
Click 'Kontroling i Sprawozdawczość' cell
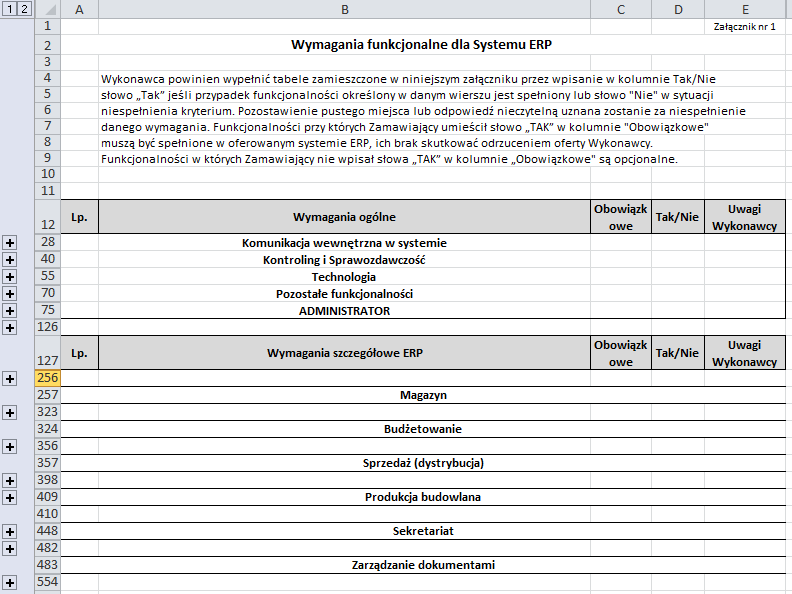pyautogui.click(x=344, y=260)
